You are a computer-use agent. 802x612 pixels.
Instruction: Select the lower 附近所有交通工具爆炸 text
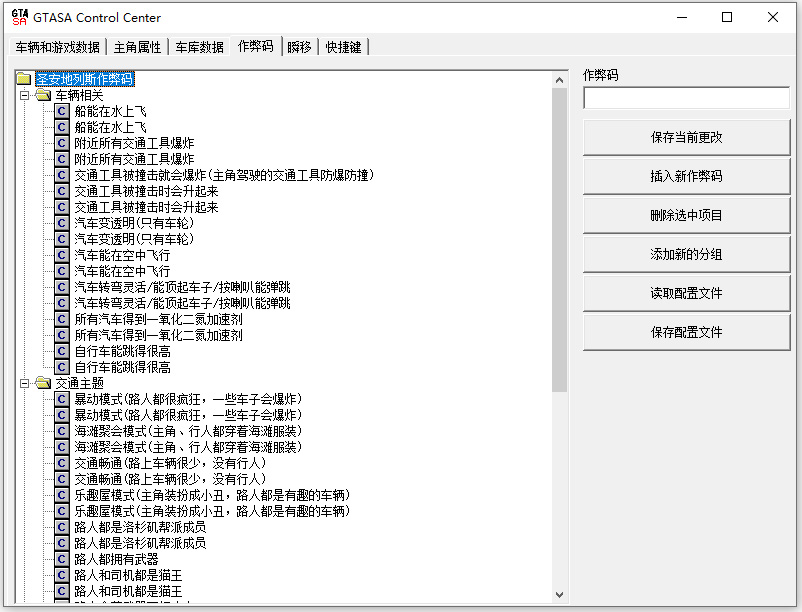point(134,159)
